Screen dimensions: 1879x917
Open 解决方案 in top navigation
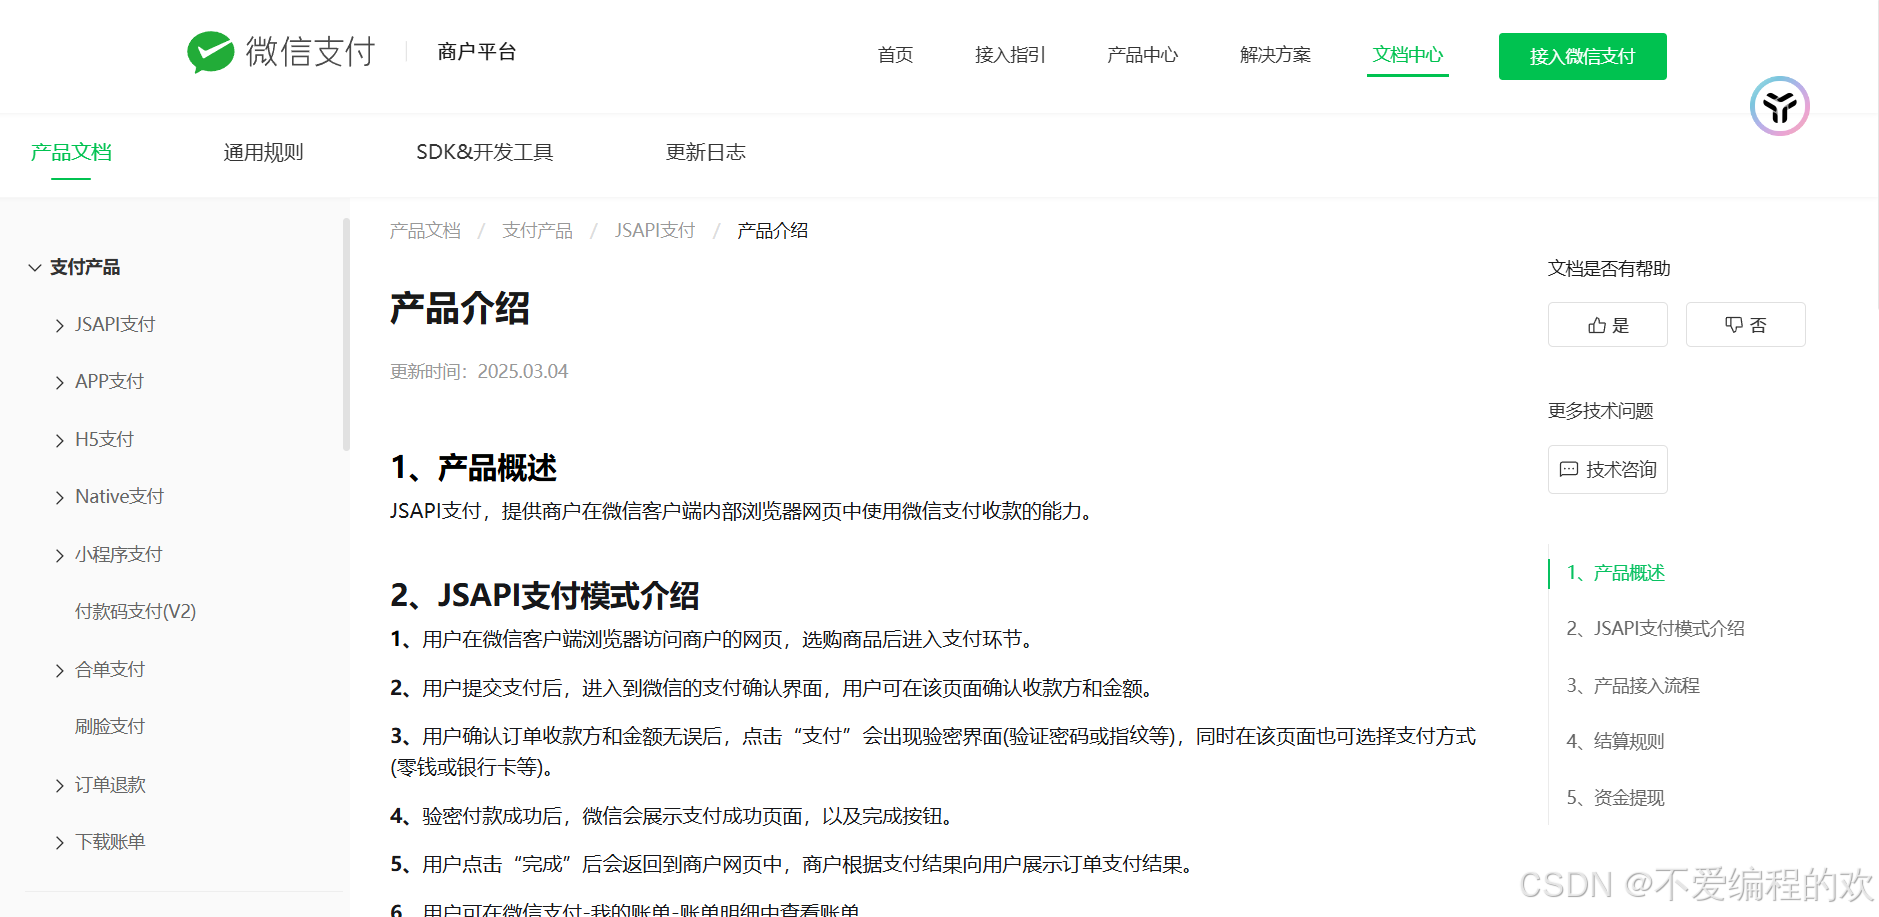(1275, 55)
